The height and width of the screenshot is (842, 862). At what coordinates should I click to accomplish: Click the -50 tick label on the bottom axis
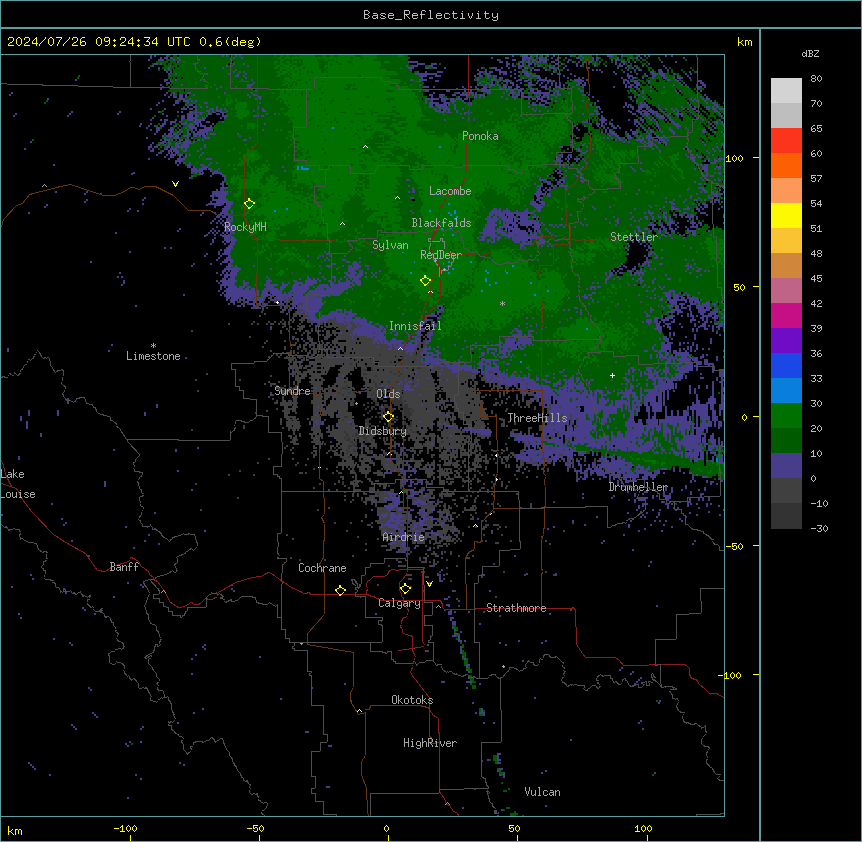[x=255, y=828]
